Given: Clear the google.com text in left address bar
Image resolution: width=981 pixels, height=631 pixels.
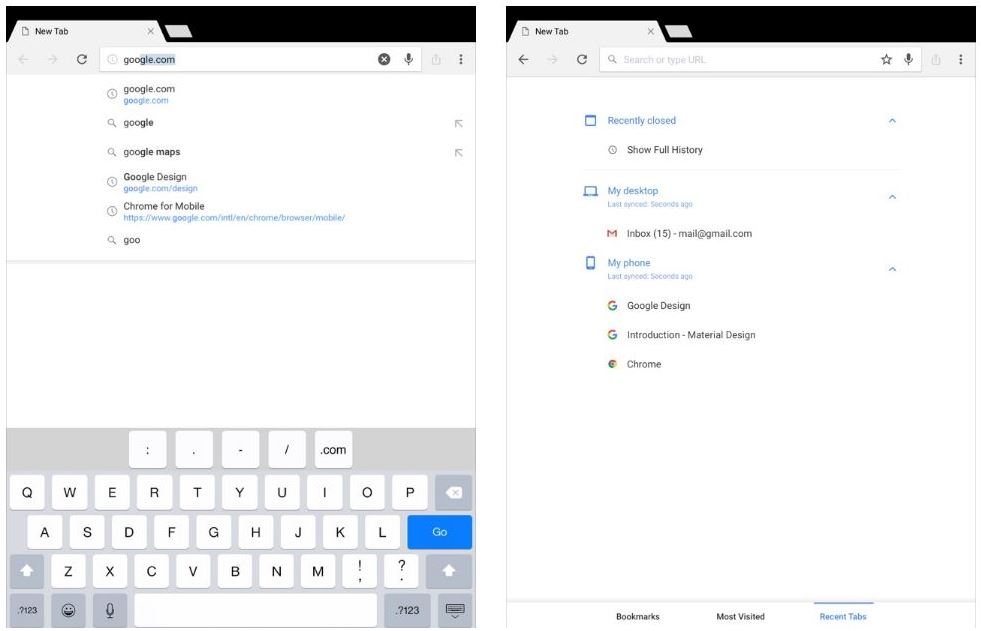Looking at the screenshot, I should (384, 59).
